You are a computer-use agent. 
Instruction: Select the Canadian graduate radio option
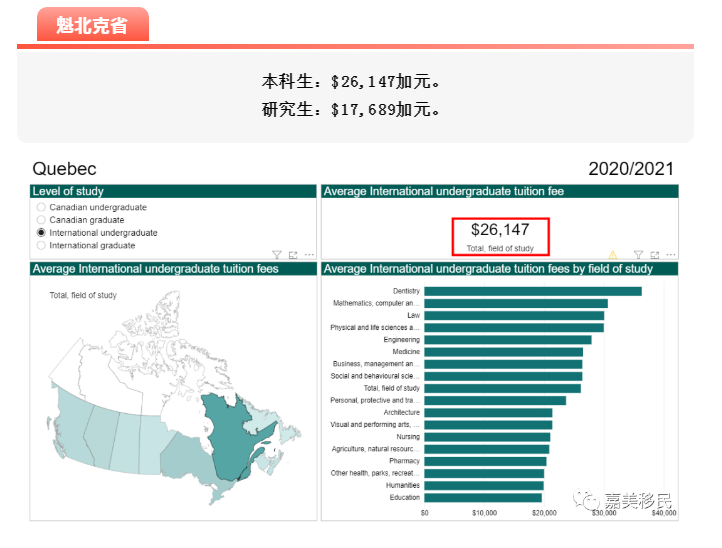[41, 220]
